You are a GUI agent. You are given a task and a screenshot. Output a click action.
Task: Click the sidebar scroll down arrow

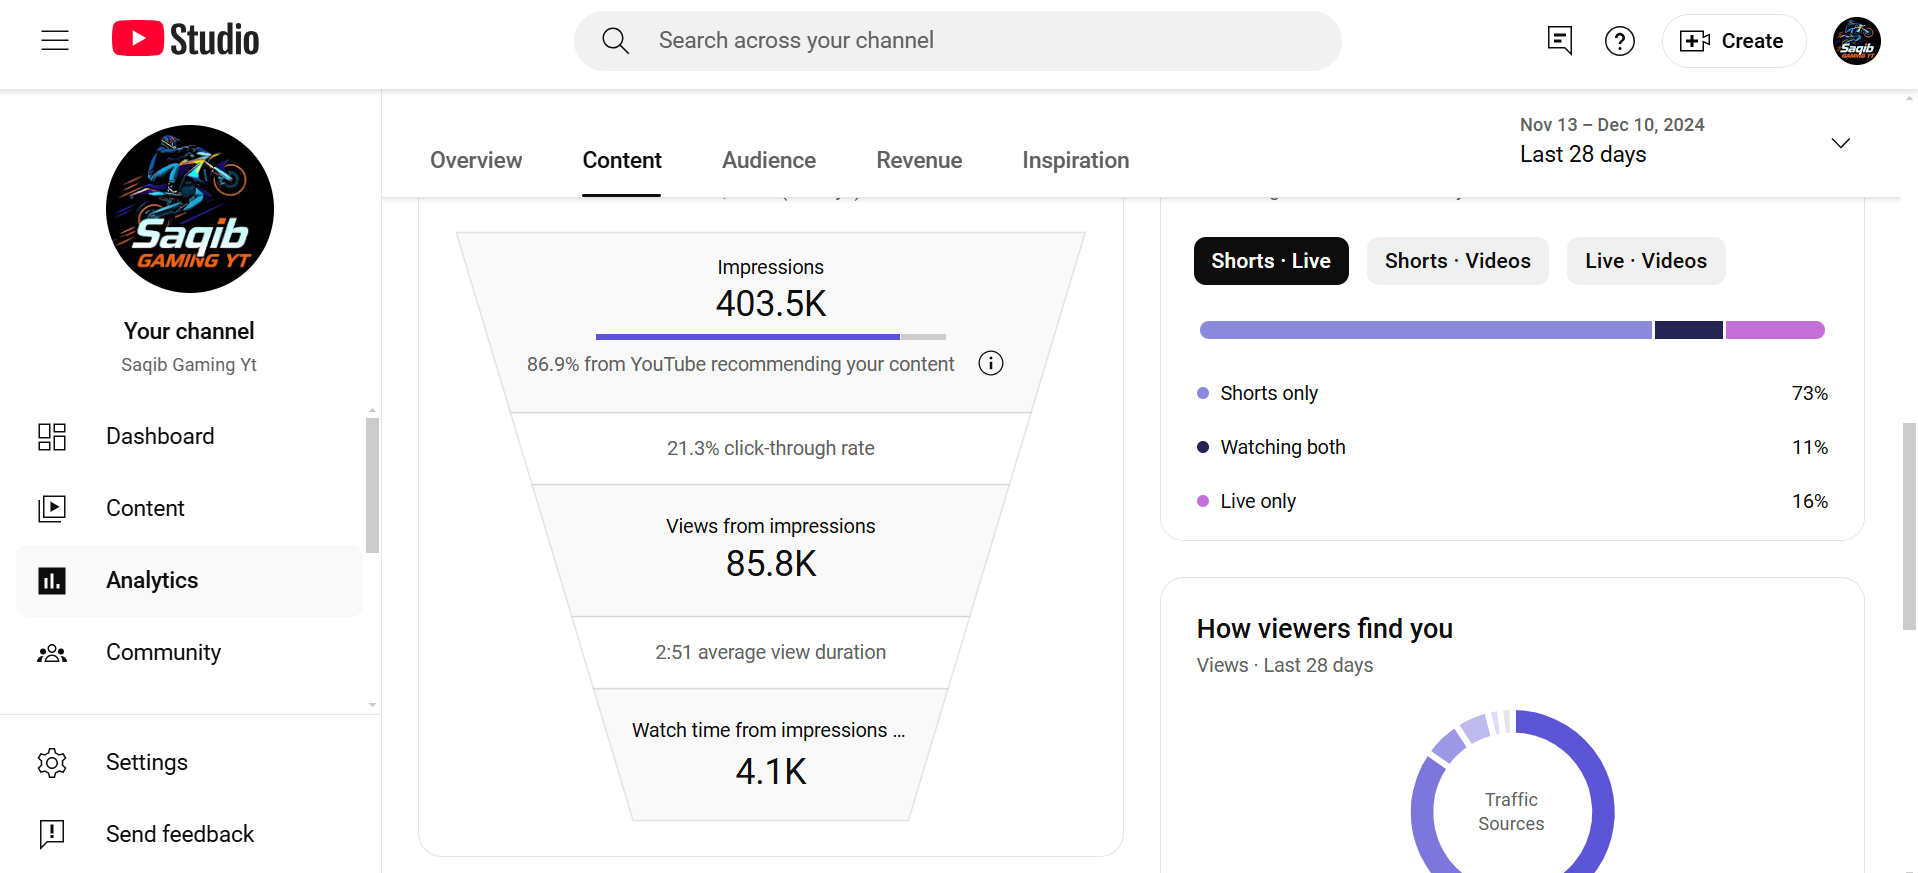[x=372, y=705]
